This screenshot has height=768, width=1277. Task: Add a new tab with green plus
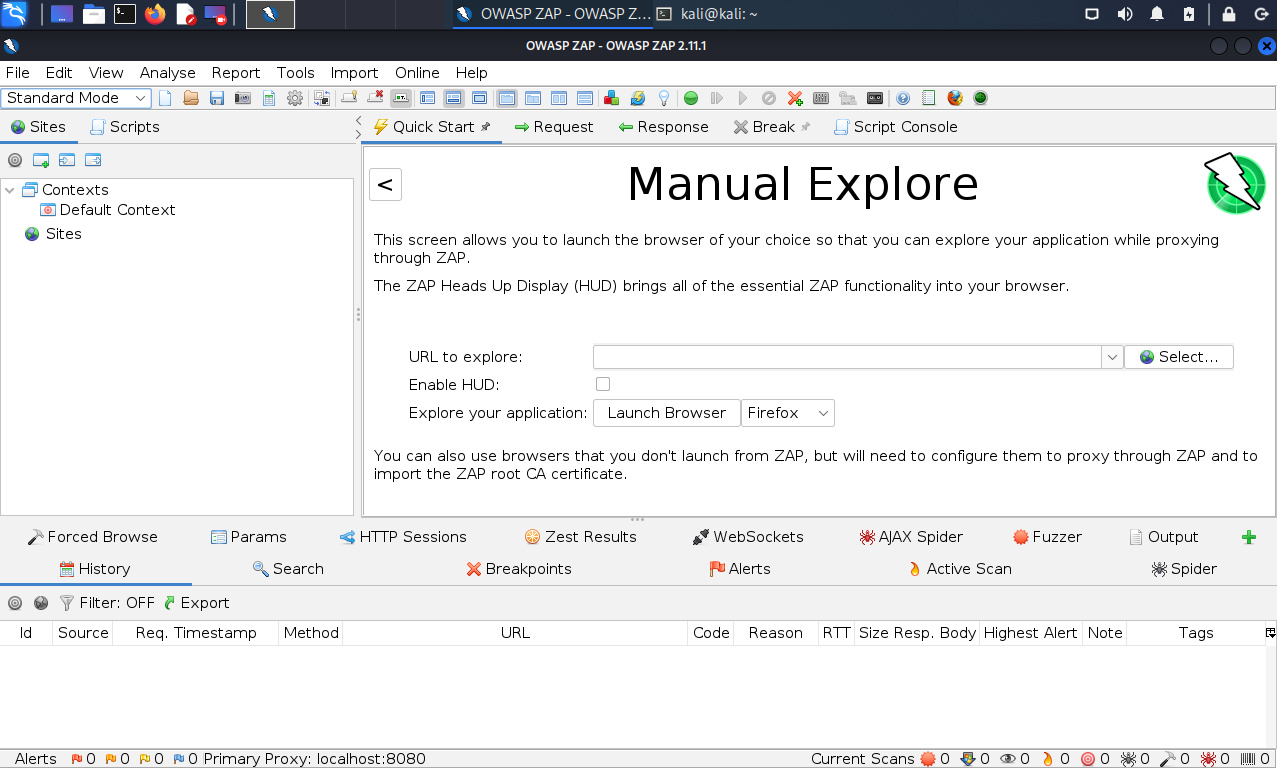coord(1248,537)
